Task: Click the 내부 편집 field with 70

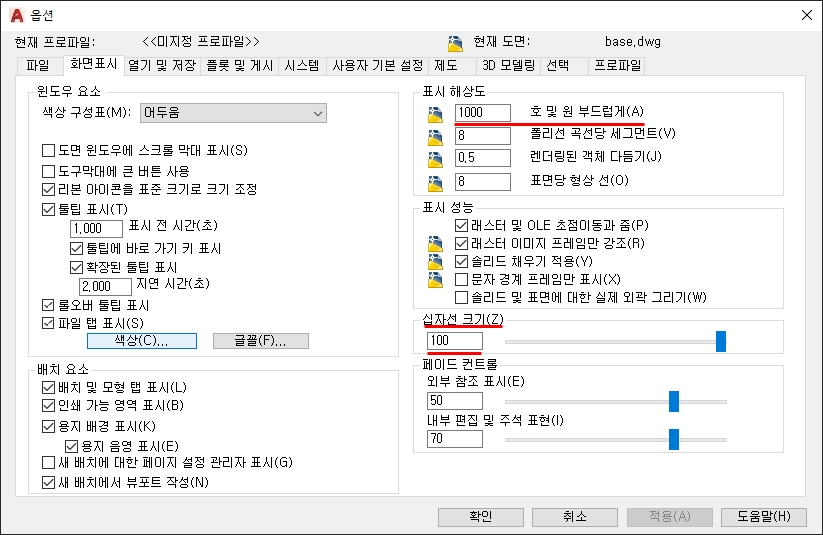Action: [x=455, y=438]
